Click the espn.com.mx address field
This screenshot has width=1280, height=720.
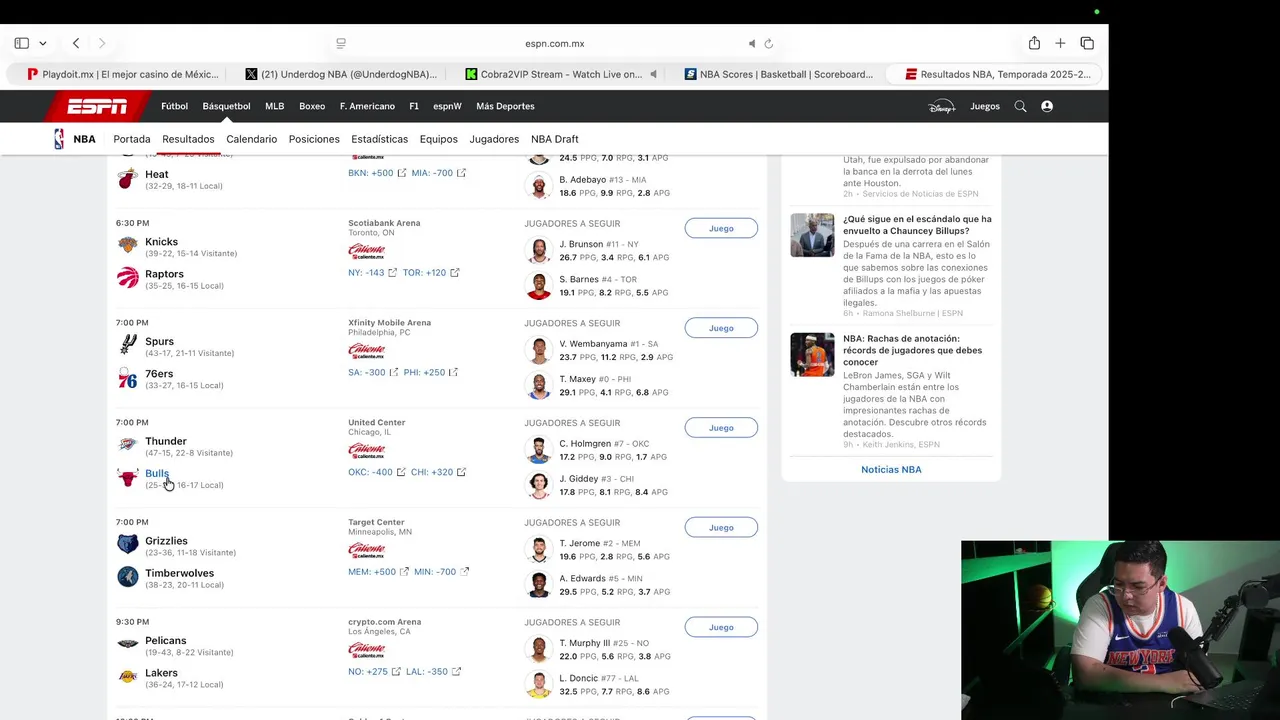point(554,43)
